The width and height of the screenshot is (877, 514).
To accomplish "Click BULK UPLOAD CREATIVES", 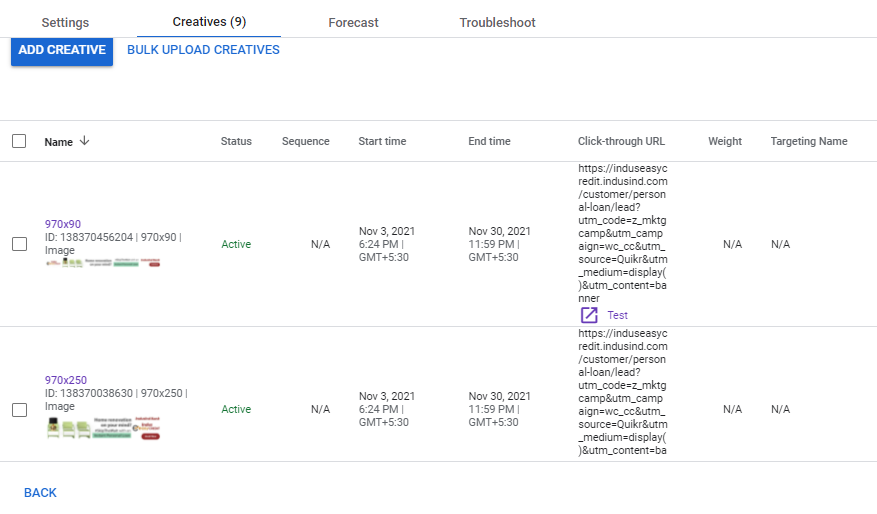I will point(203,50).
